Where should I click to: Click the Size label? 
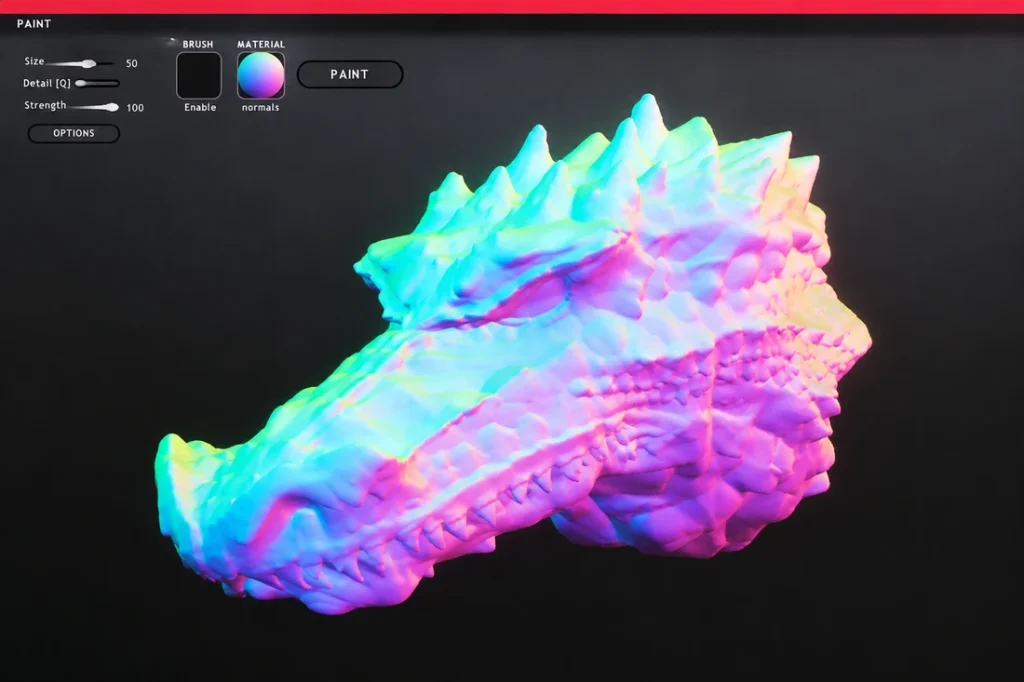point(35,61)
